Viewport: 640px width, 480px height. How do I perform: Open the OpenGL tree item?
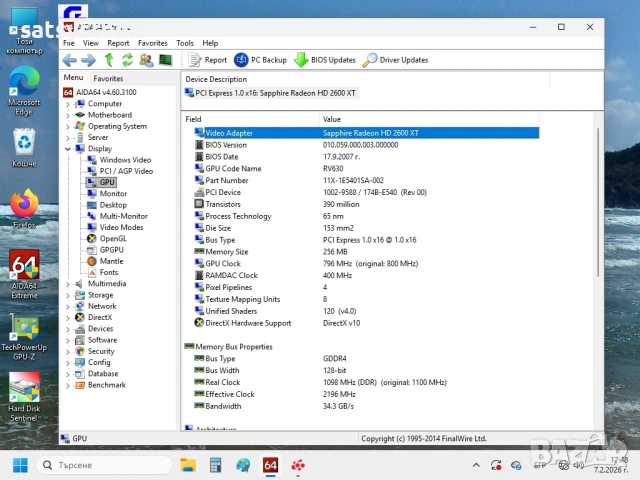click(x=113, y=238)
